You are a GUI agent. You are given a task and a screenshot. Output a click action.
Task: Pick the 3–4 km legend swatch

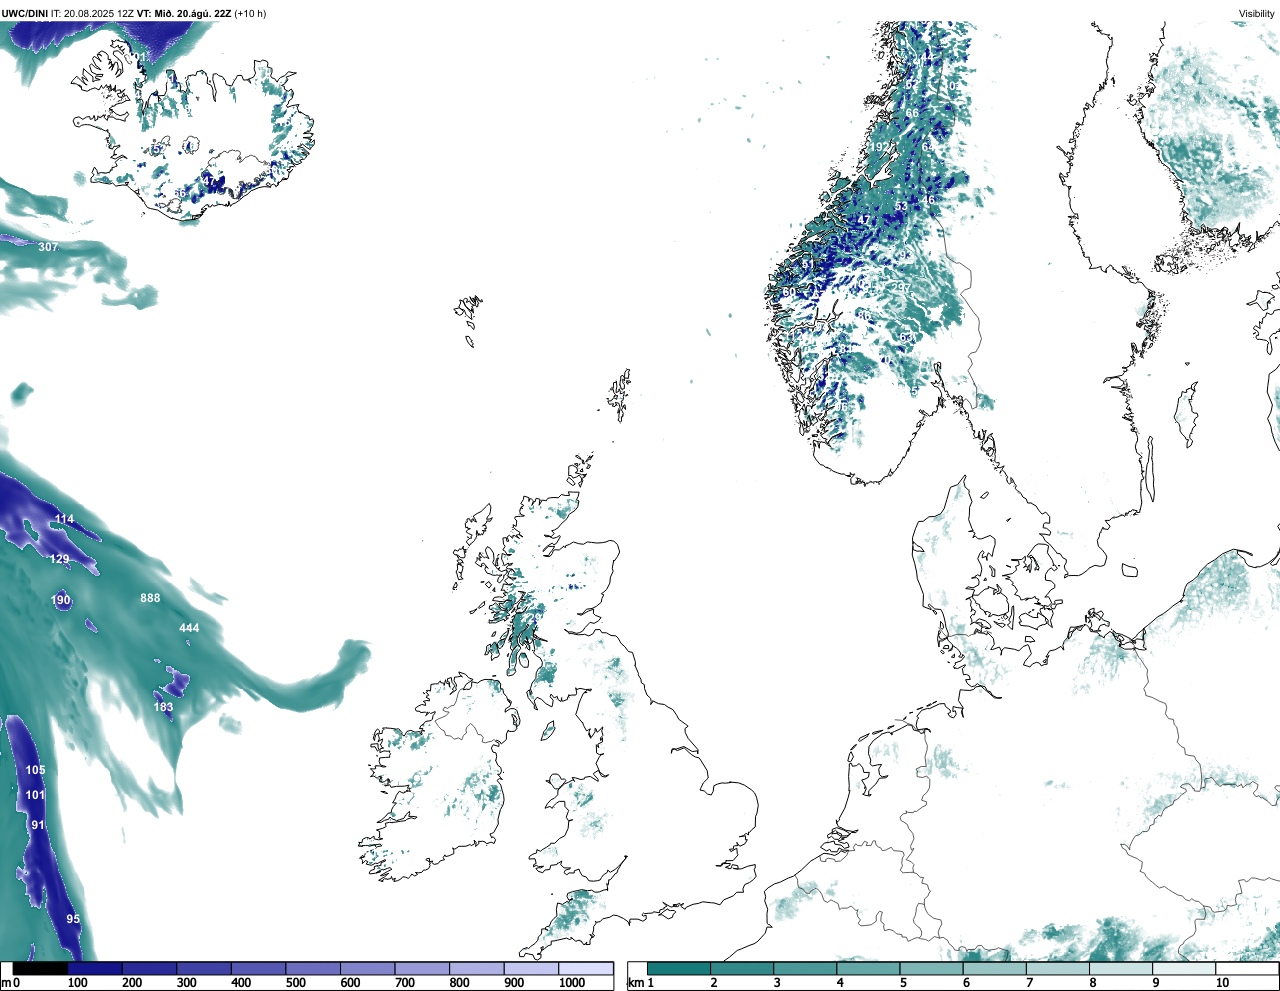[805, 969]
